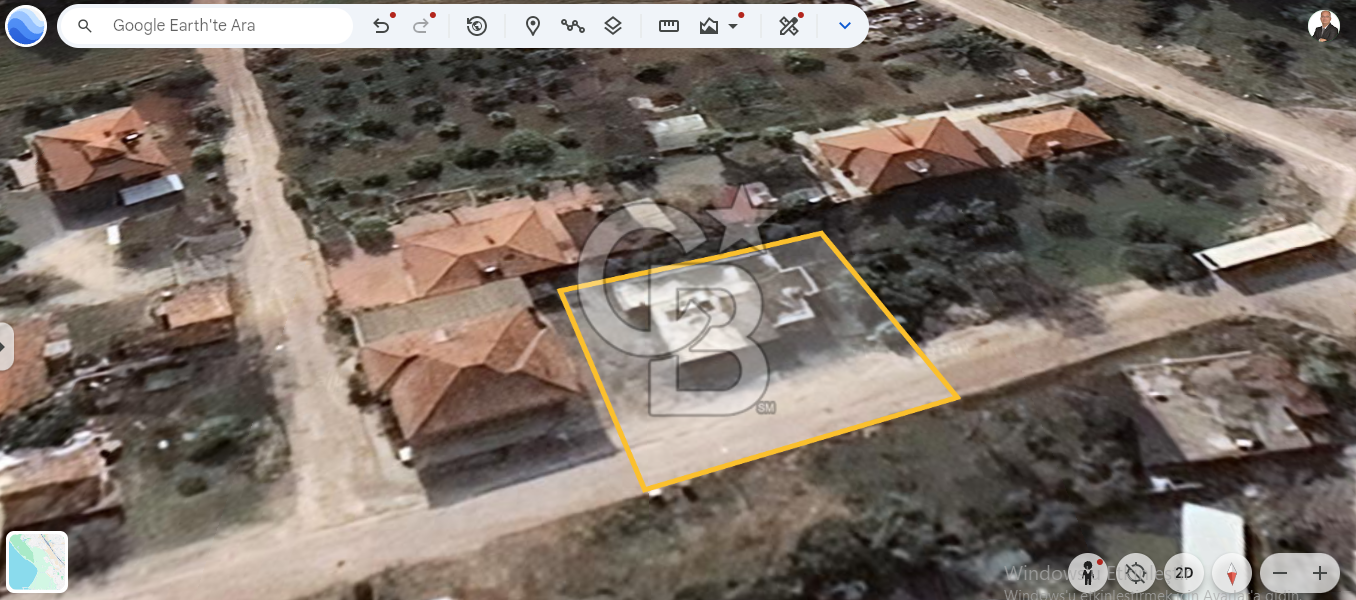Expand the blue chevron toolbar menu

[x=845, y=26]
